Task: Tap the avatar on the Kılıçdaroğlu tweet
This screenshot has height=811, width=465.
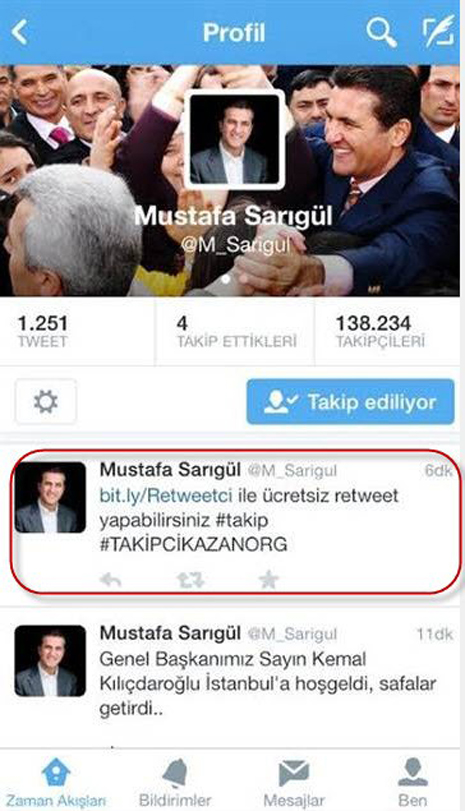Action: click(50, 661)
